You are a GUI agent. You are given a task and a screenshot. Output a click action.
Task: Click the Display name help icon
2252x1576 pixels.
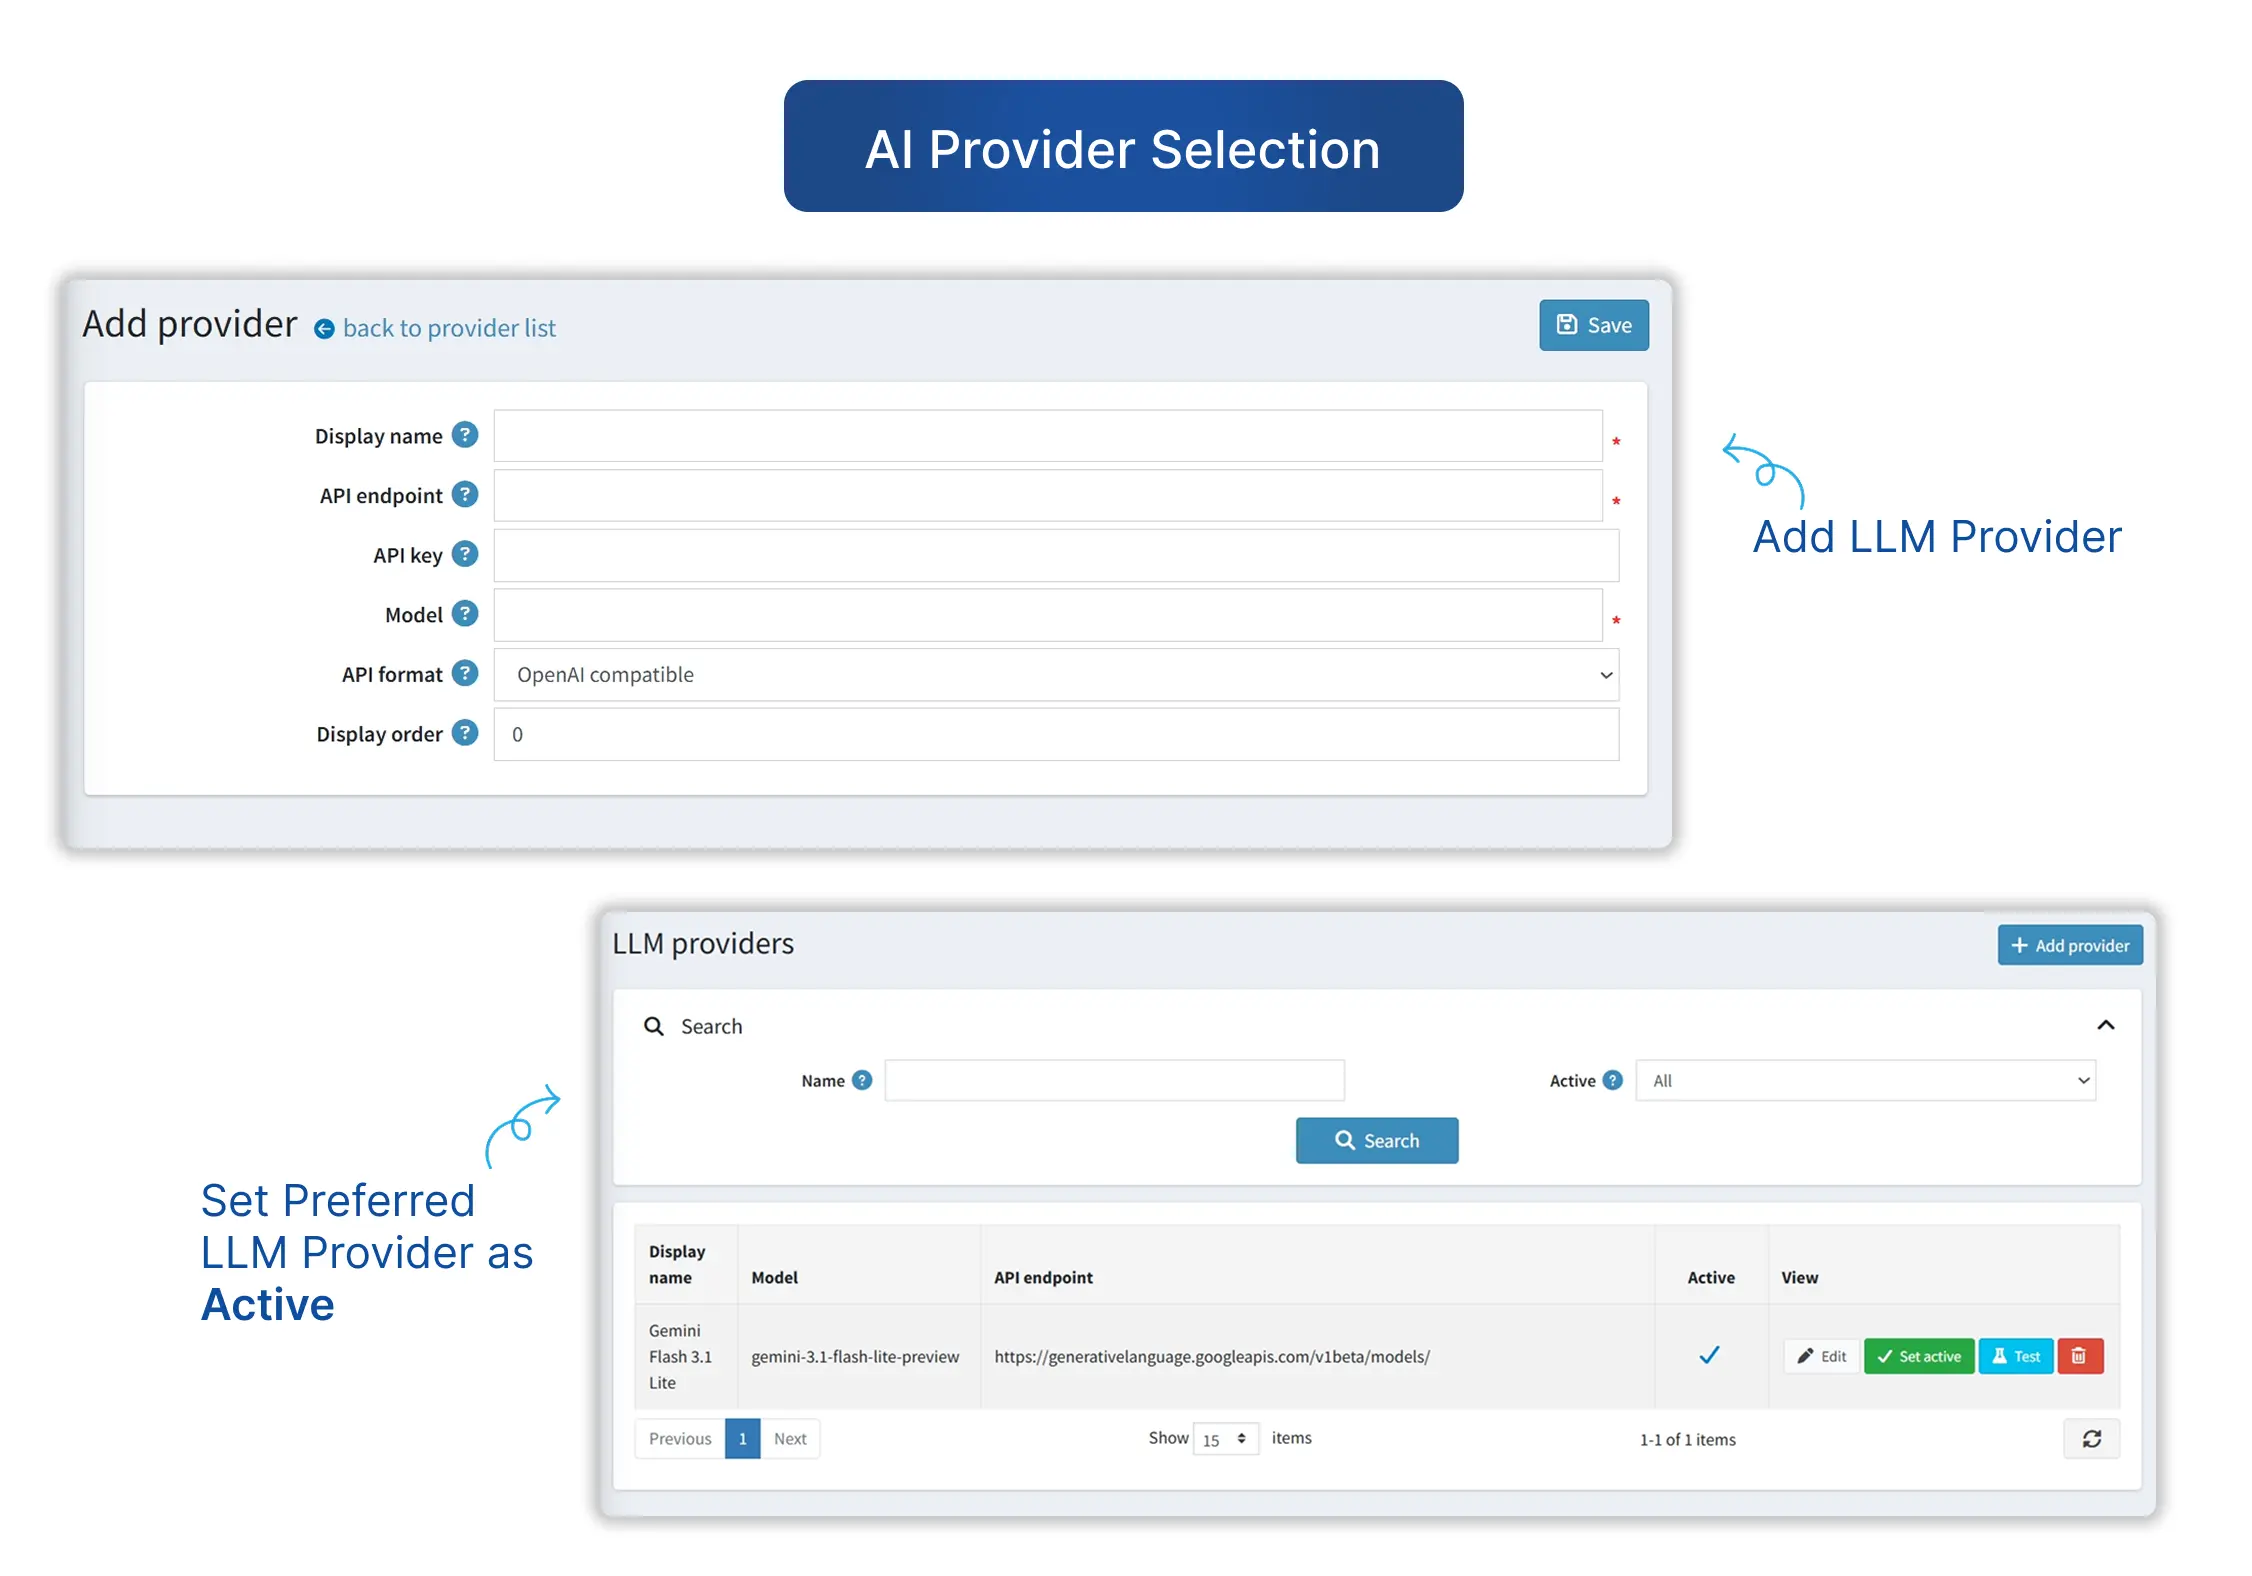464,435
